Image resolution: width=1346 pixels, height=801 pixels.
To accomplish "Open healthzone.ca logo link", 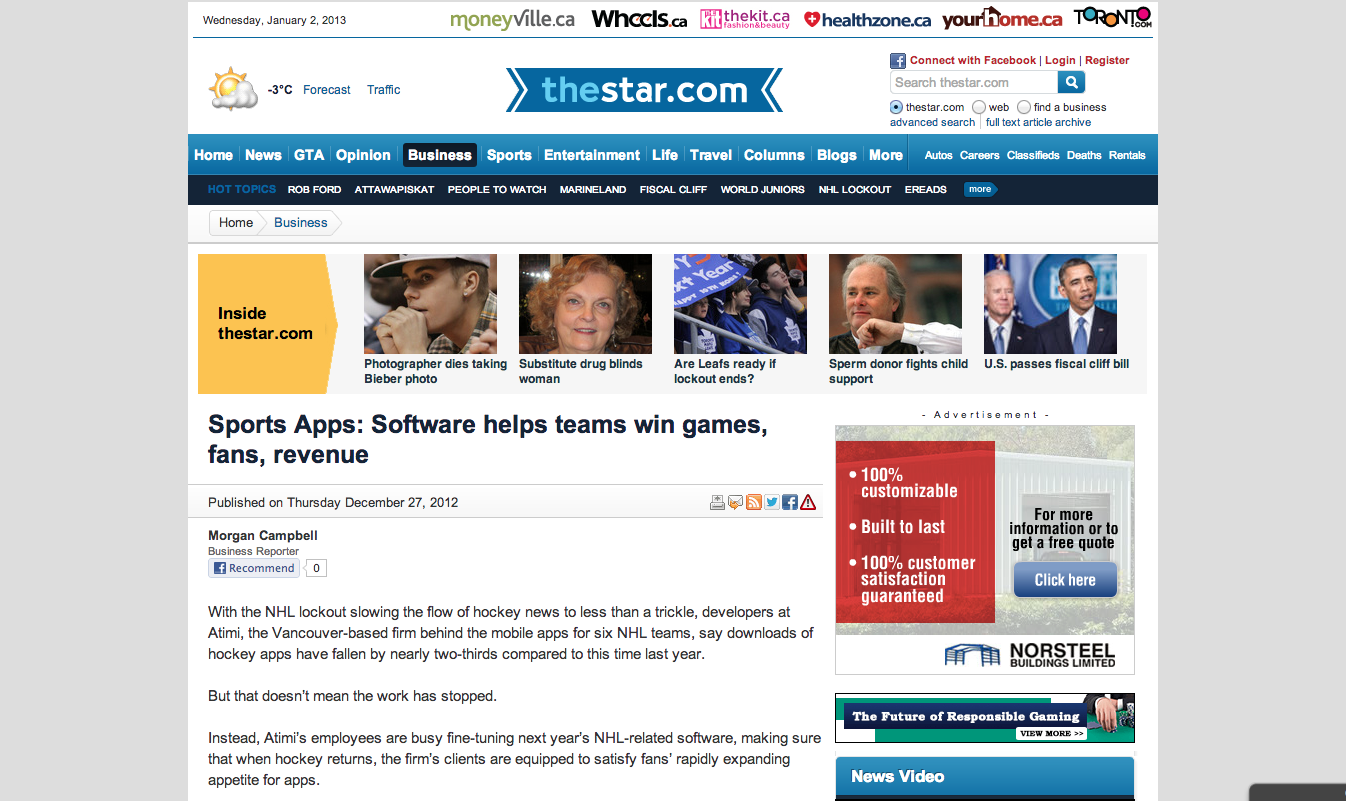I will (x=867, y=19).
